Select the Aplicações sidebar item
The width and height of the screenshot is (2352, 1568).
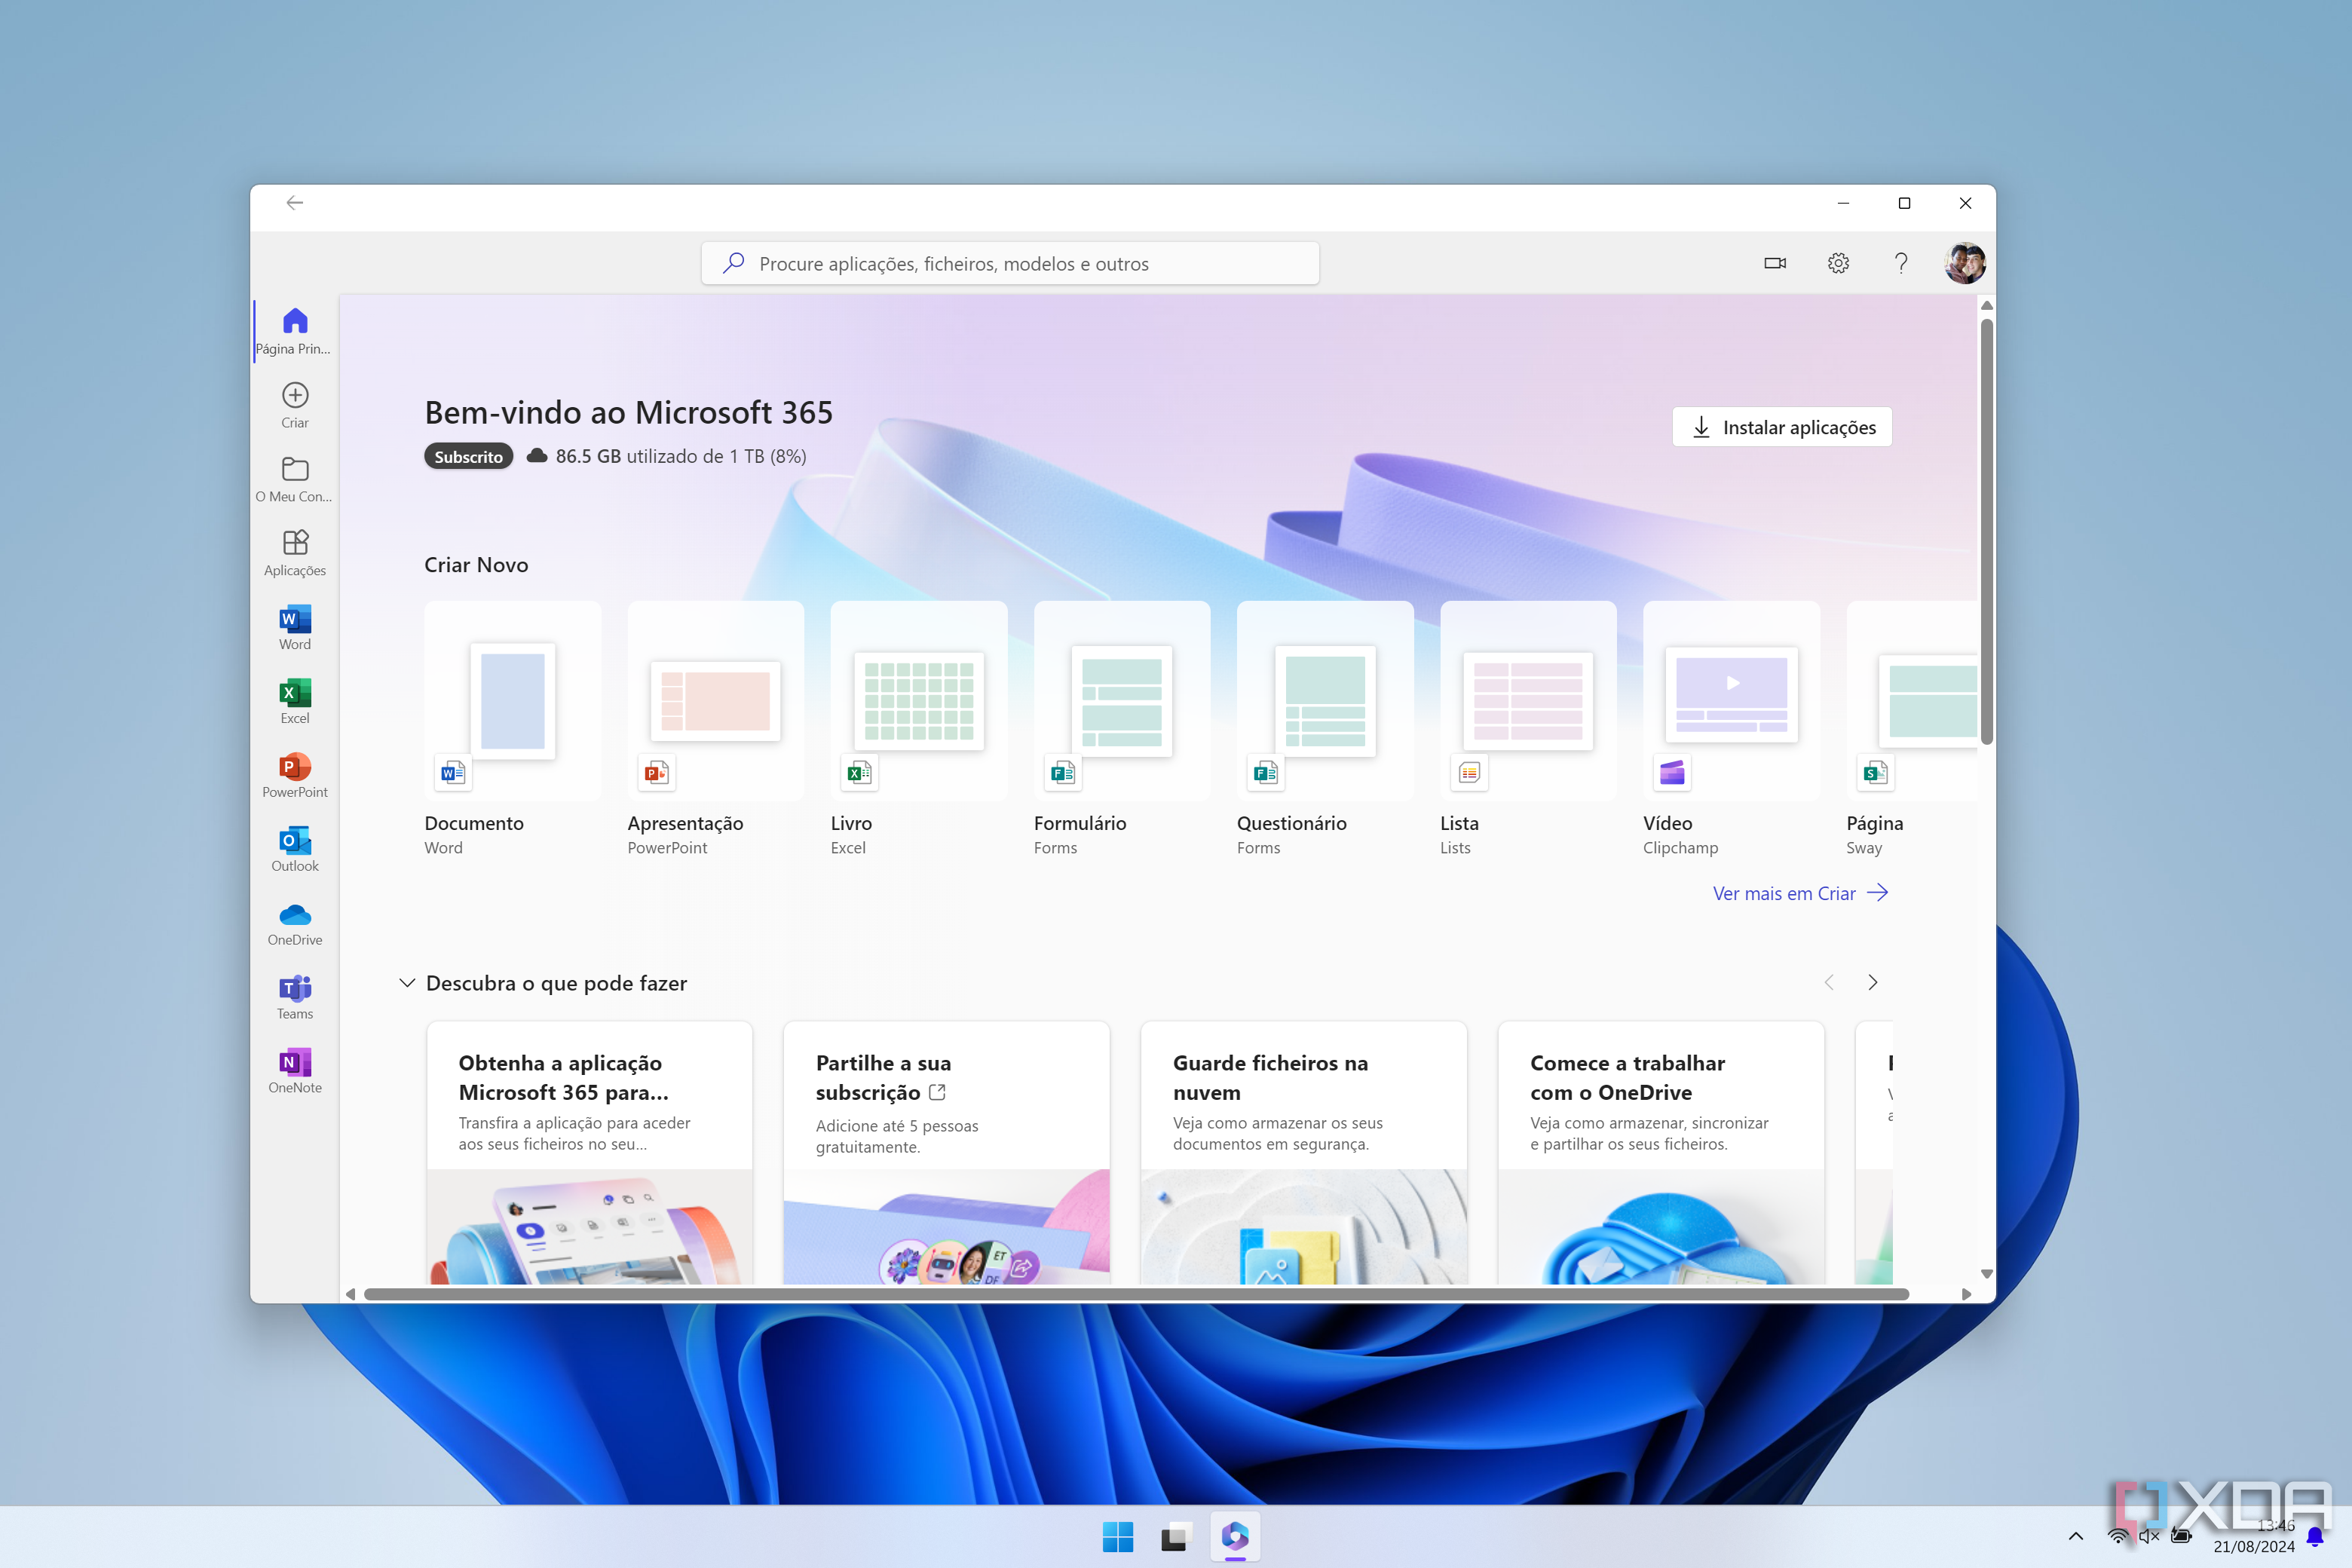coord(292,553)
